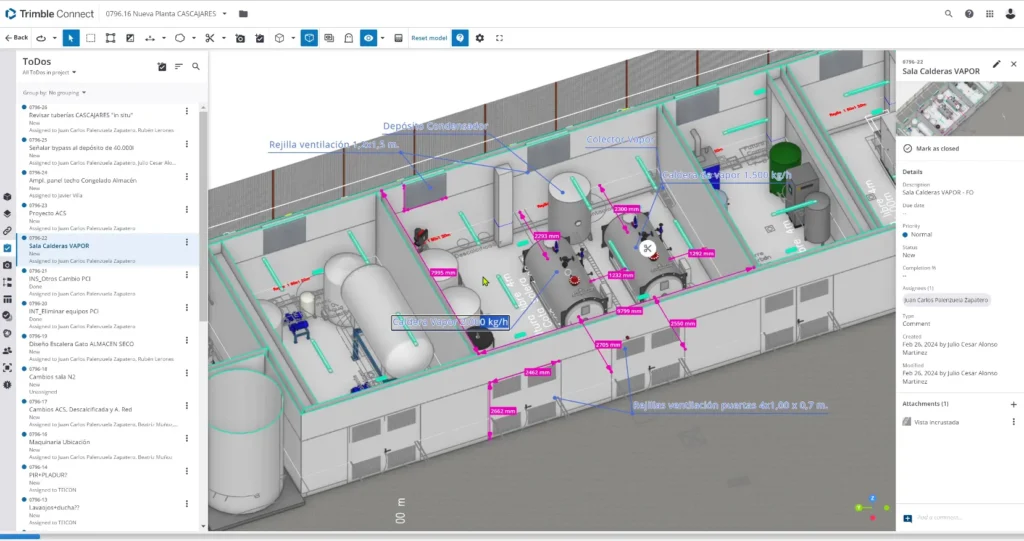Create a new ToDo in the panel

point(162,66)
